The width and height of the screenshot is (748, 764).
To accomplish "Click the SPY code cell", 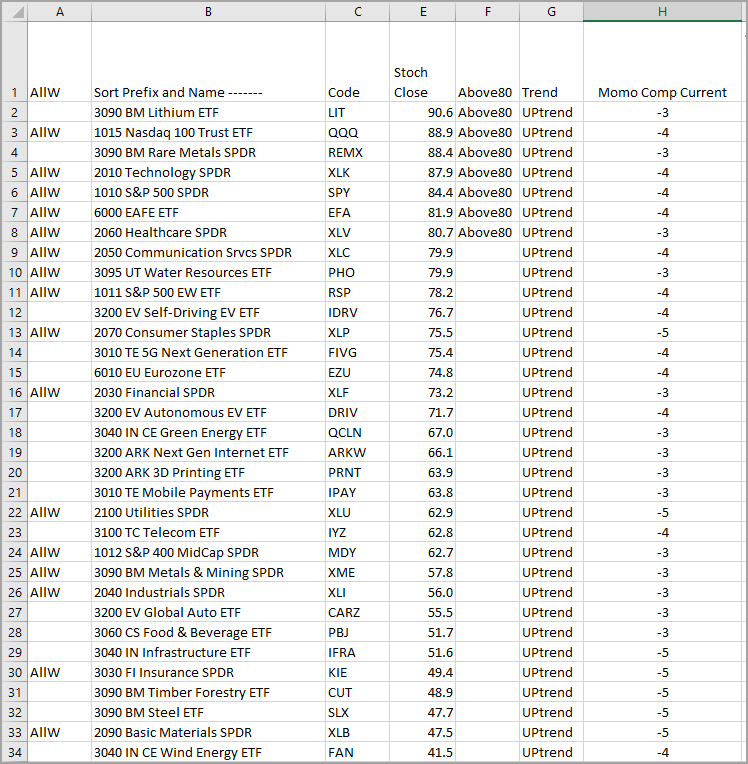I will coord(358,192).
